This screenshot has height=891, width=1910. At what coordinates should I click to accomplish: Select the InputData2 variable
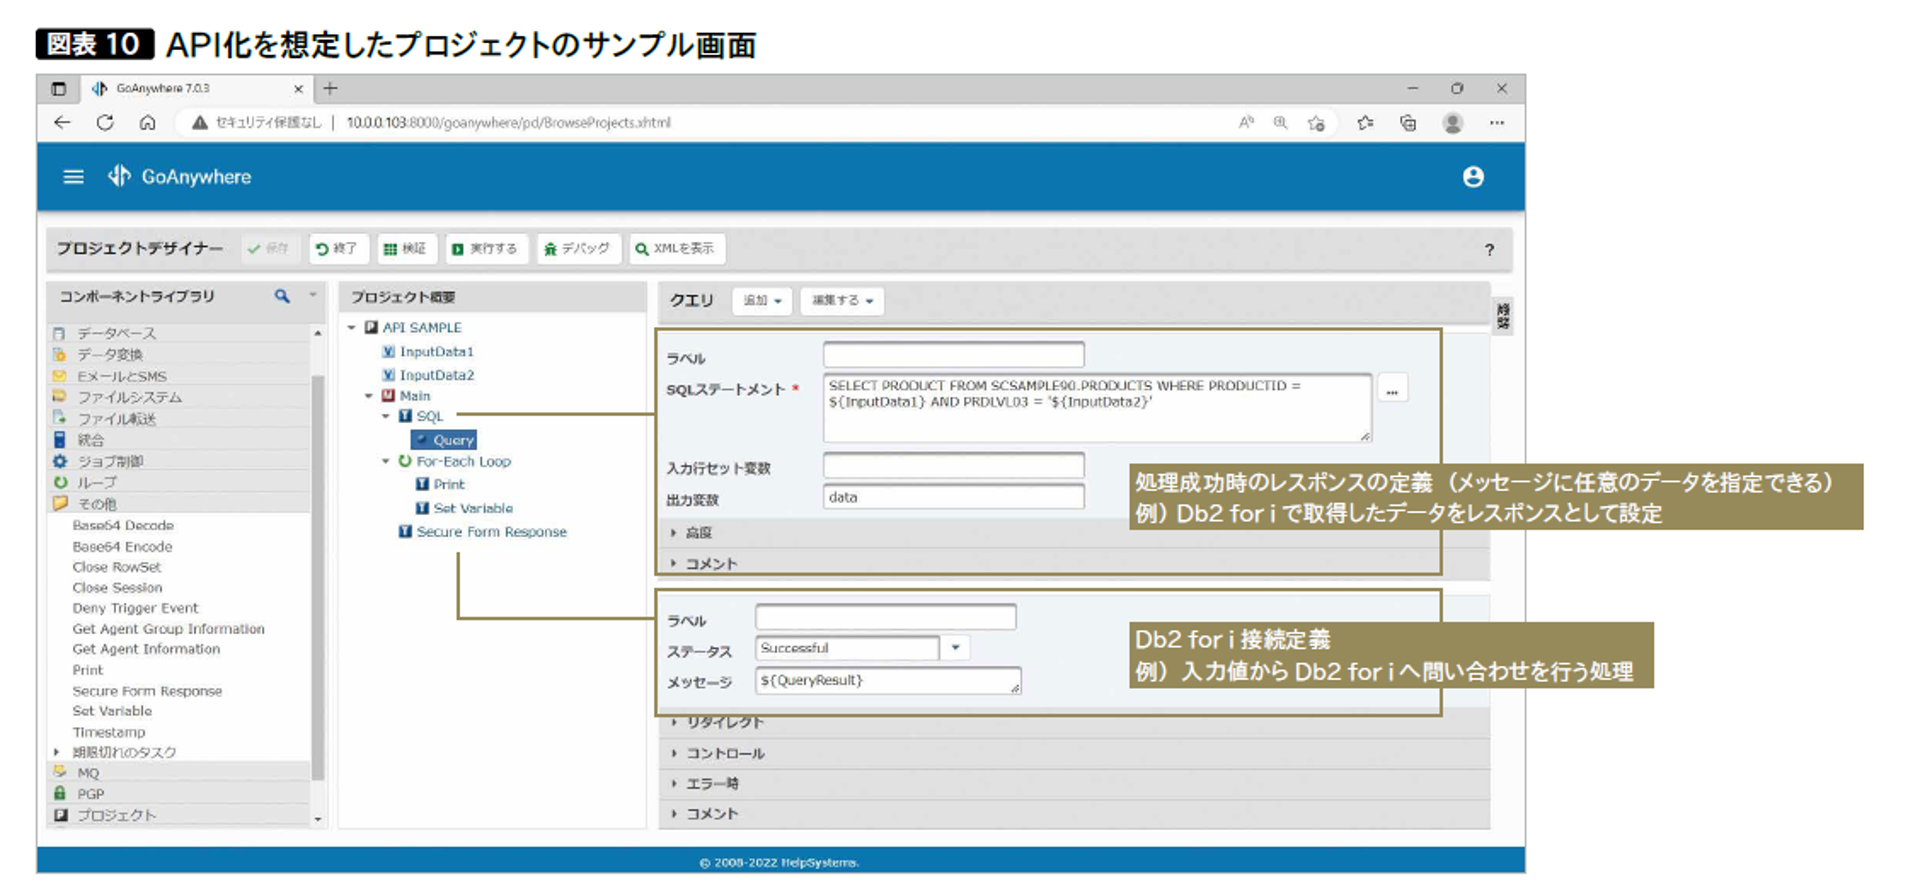(437, 375)
